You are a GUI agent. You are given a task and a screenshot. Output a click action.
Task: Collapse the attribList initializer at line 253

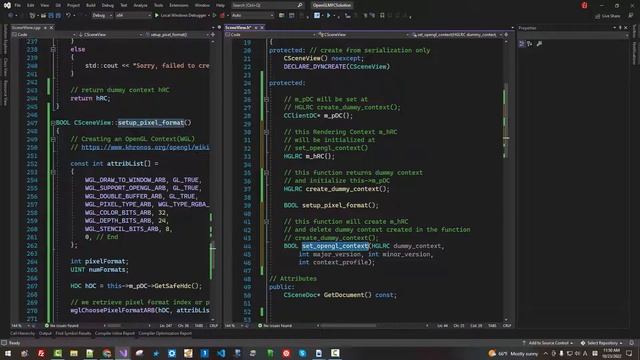coord(53,172)
